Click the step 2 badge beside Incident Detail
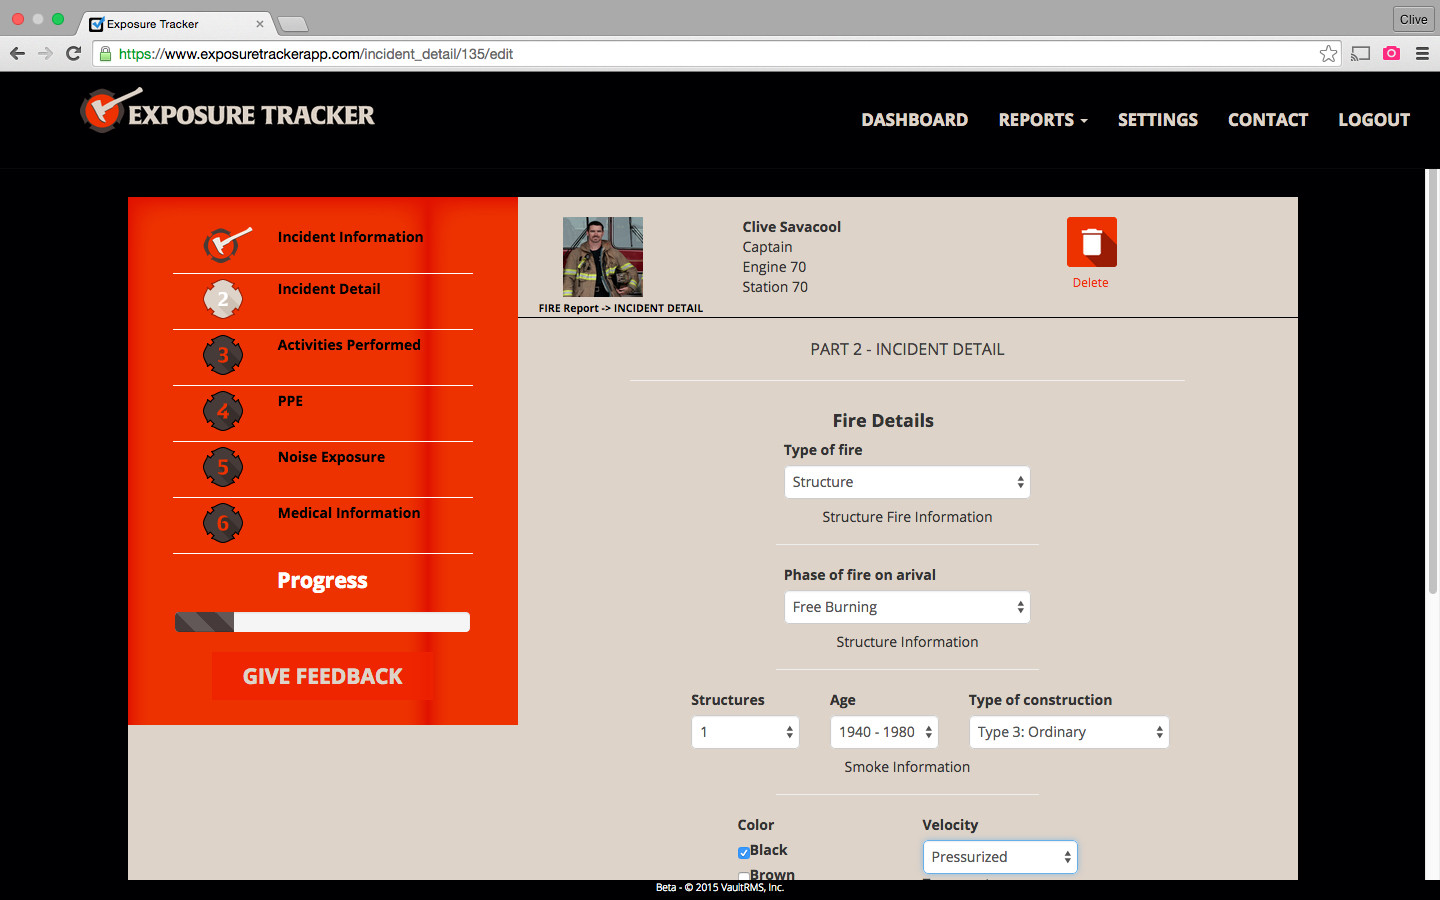 click(223, 299)
